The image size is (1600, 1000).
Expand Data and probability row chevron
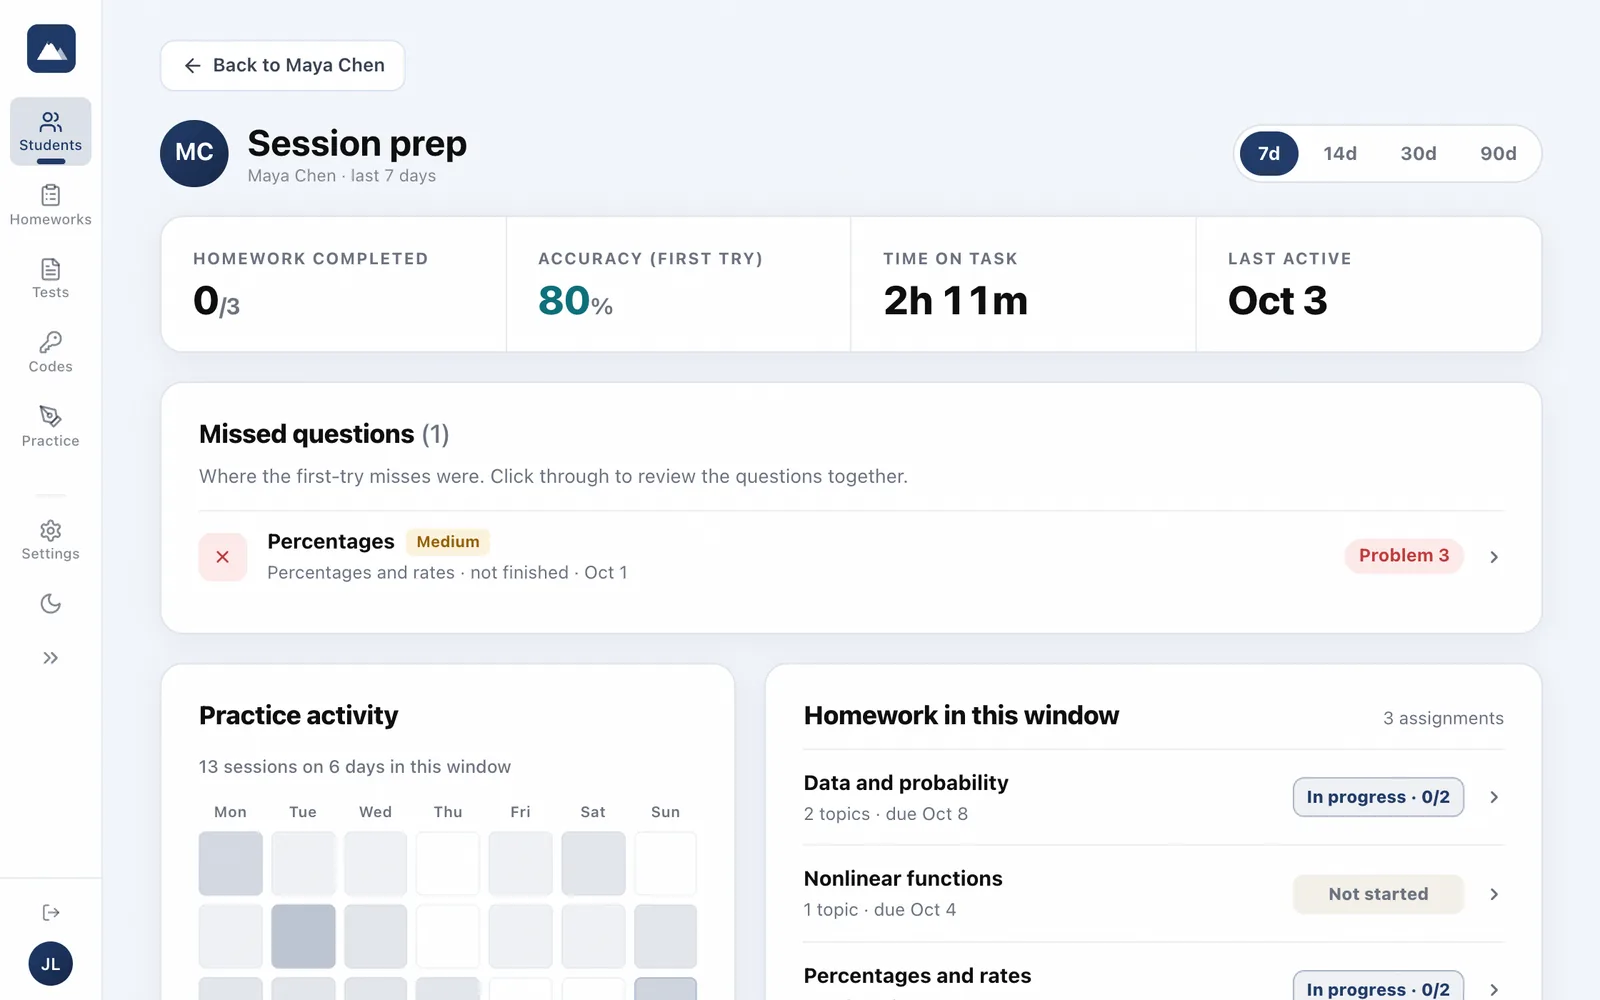pos(1494,797)
